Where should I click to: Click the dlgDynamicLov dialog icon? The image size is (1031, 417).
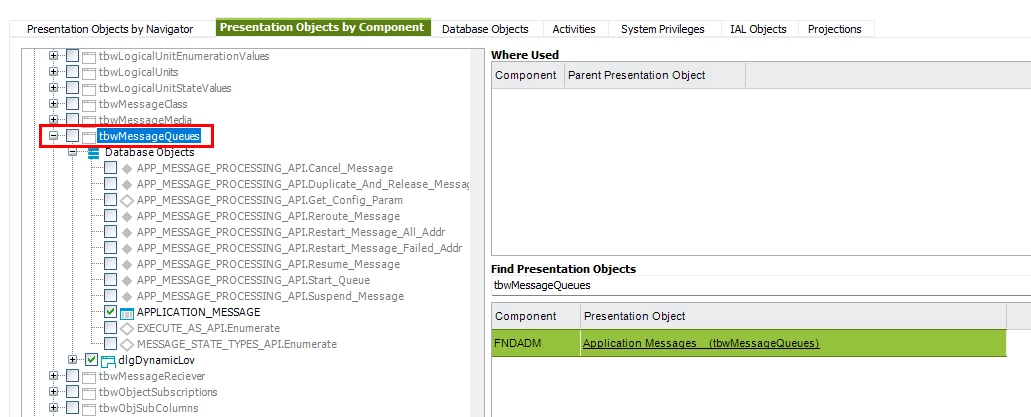coord(108,360)
